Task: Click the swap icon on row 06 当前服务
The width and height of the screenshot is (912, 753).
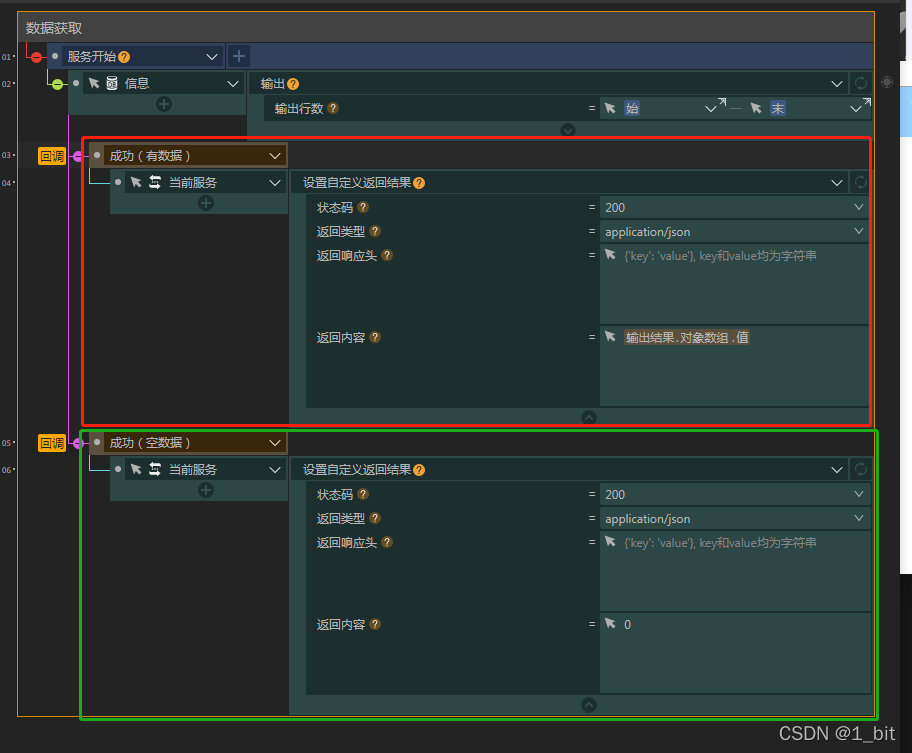Action: point(155,469)
